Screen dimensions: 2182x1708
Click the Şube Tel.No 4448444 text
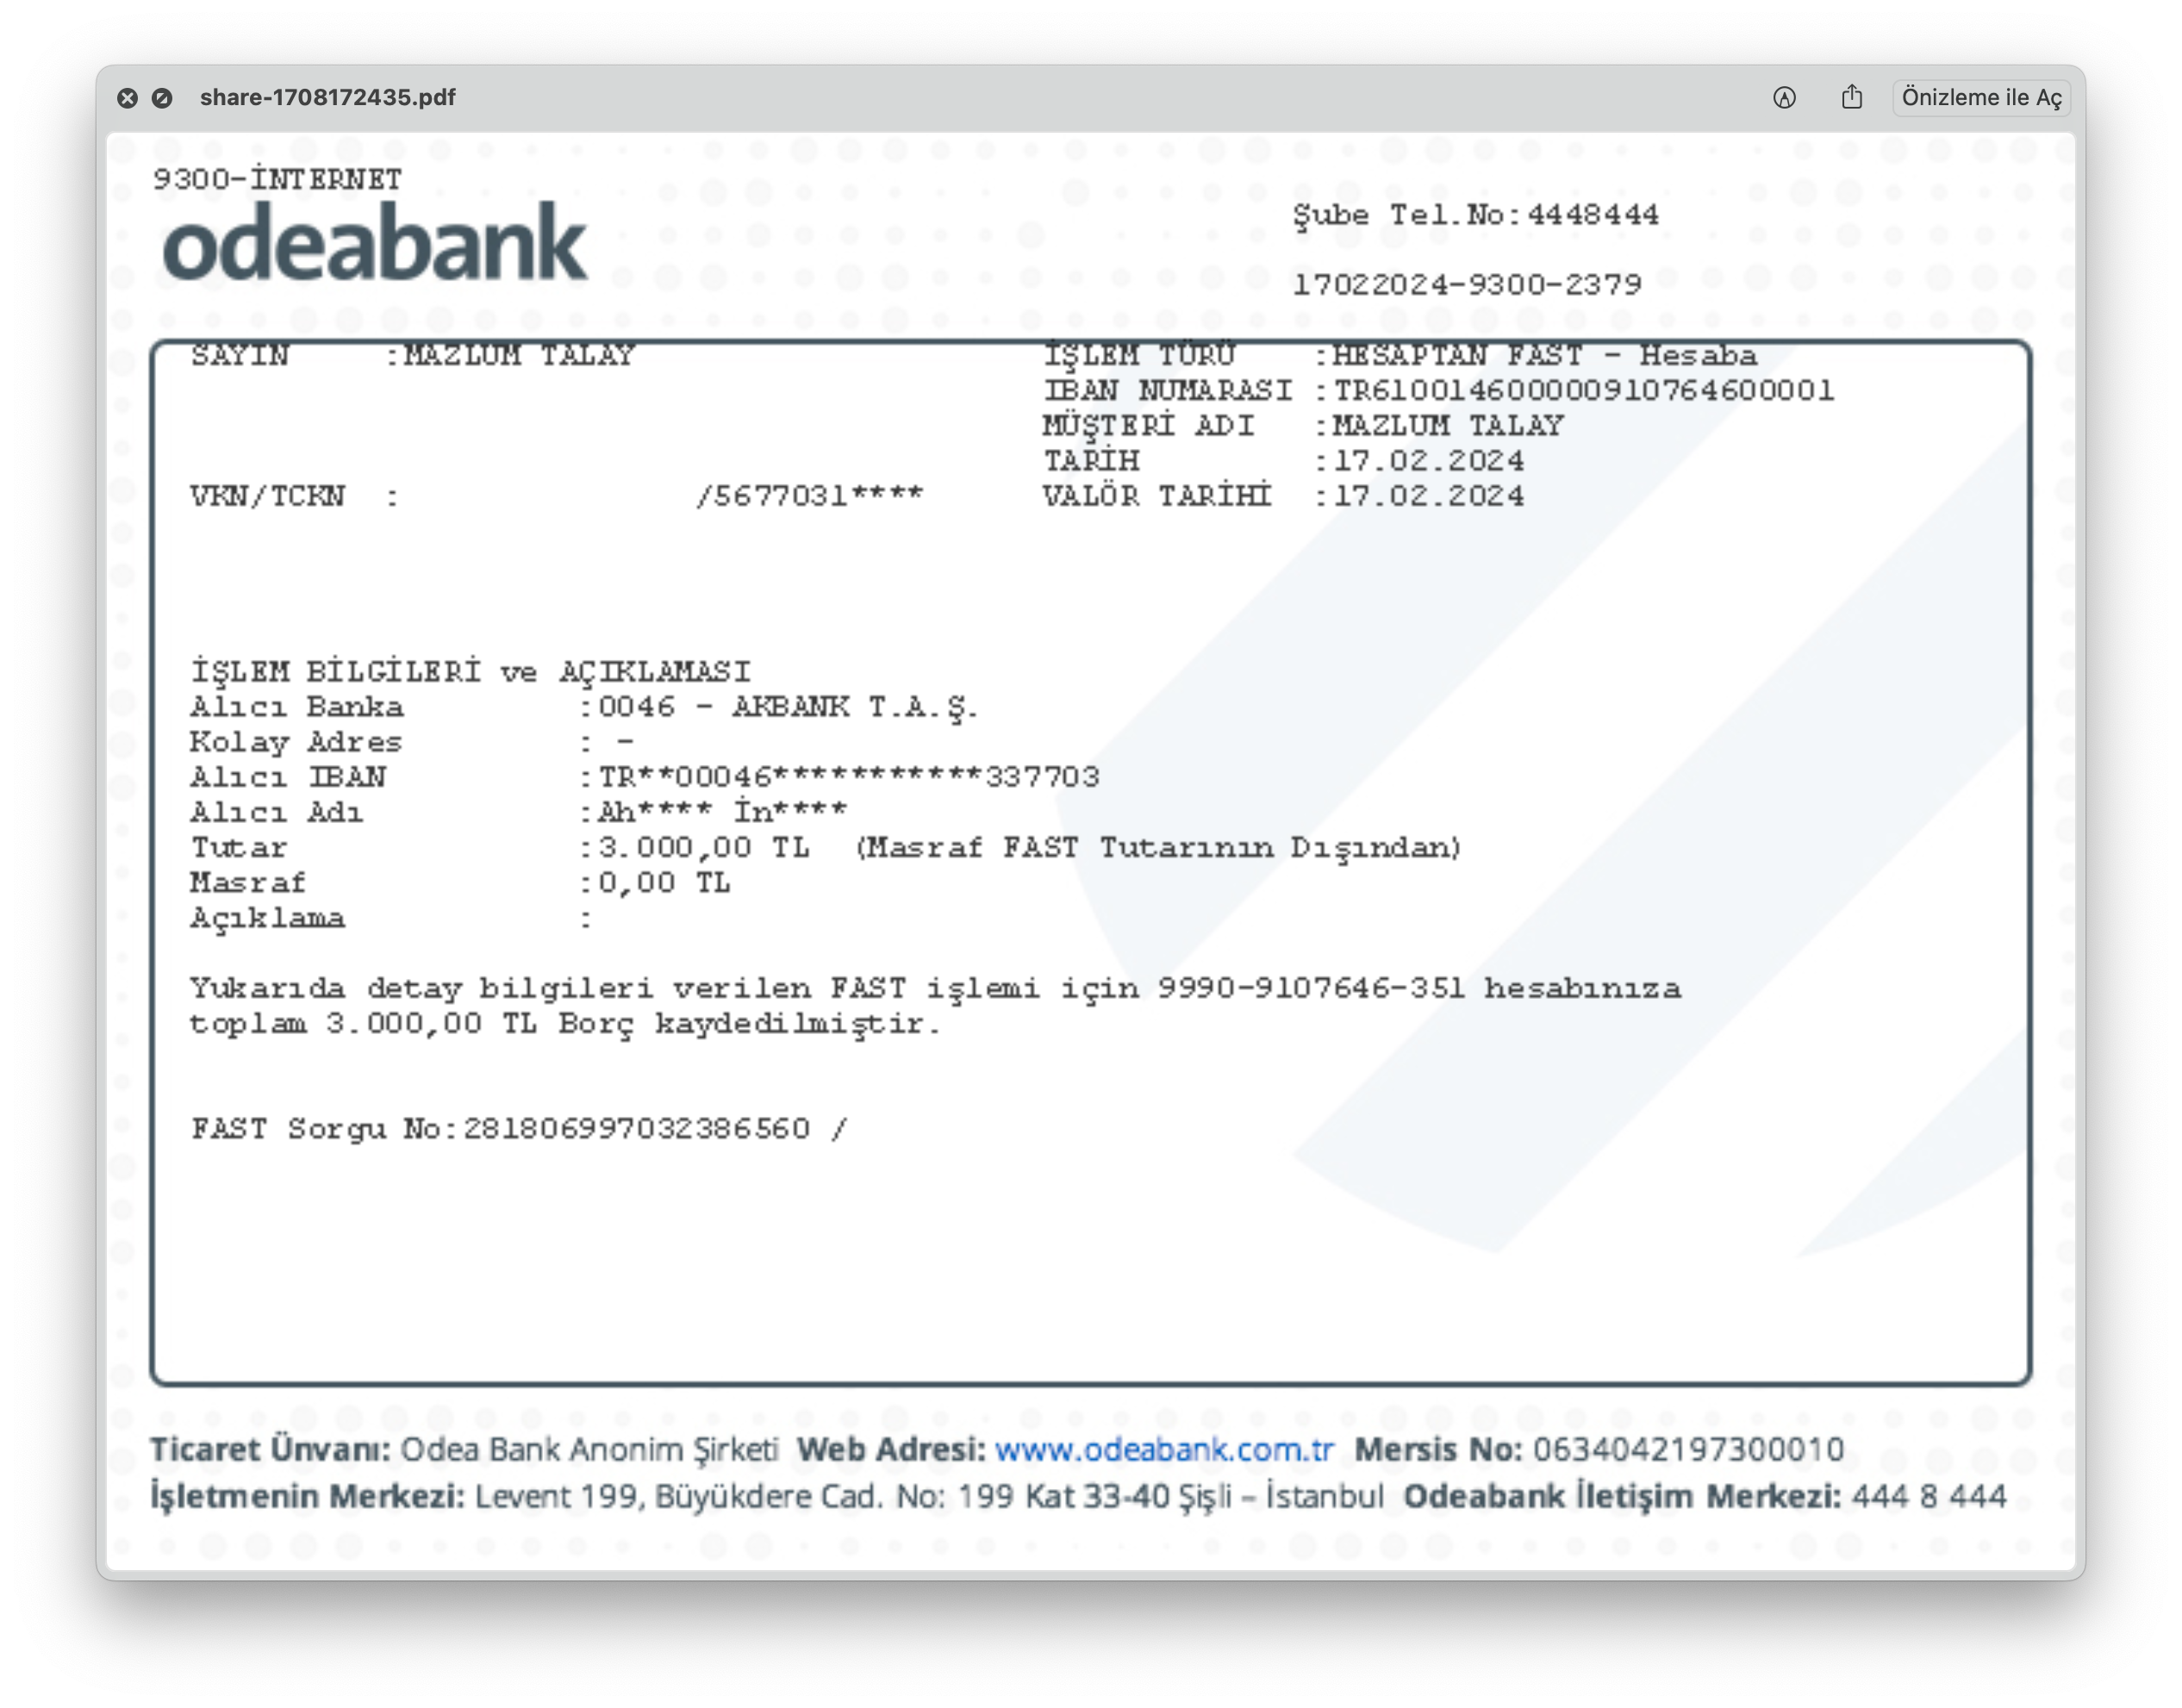click(1475, 215)
